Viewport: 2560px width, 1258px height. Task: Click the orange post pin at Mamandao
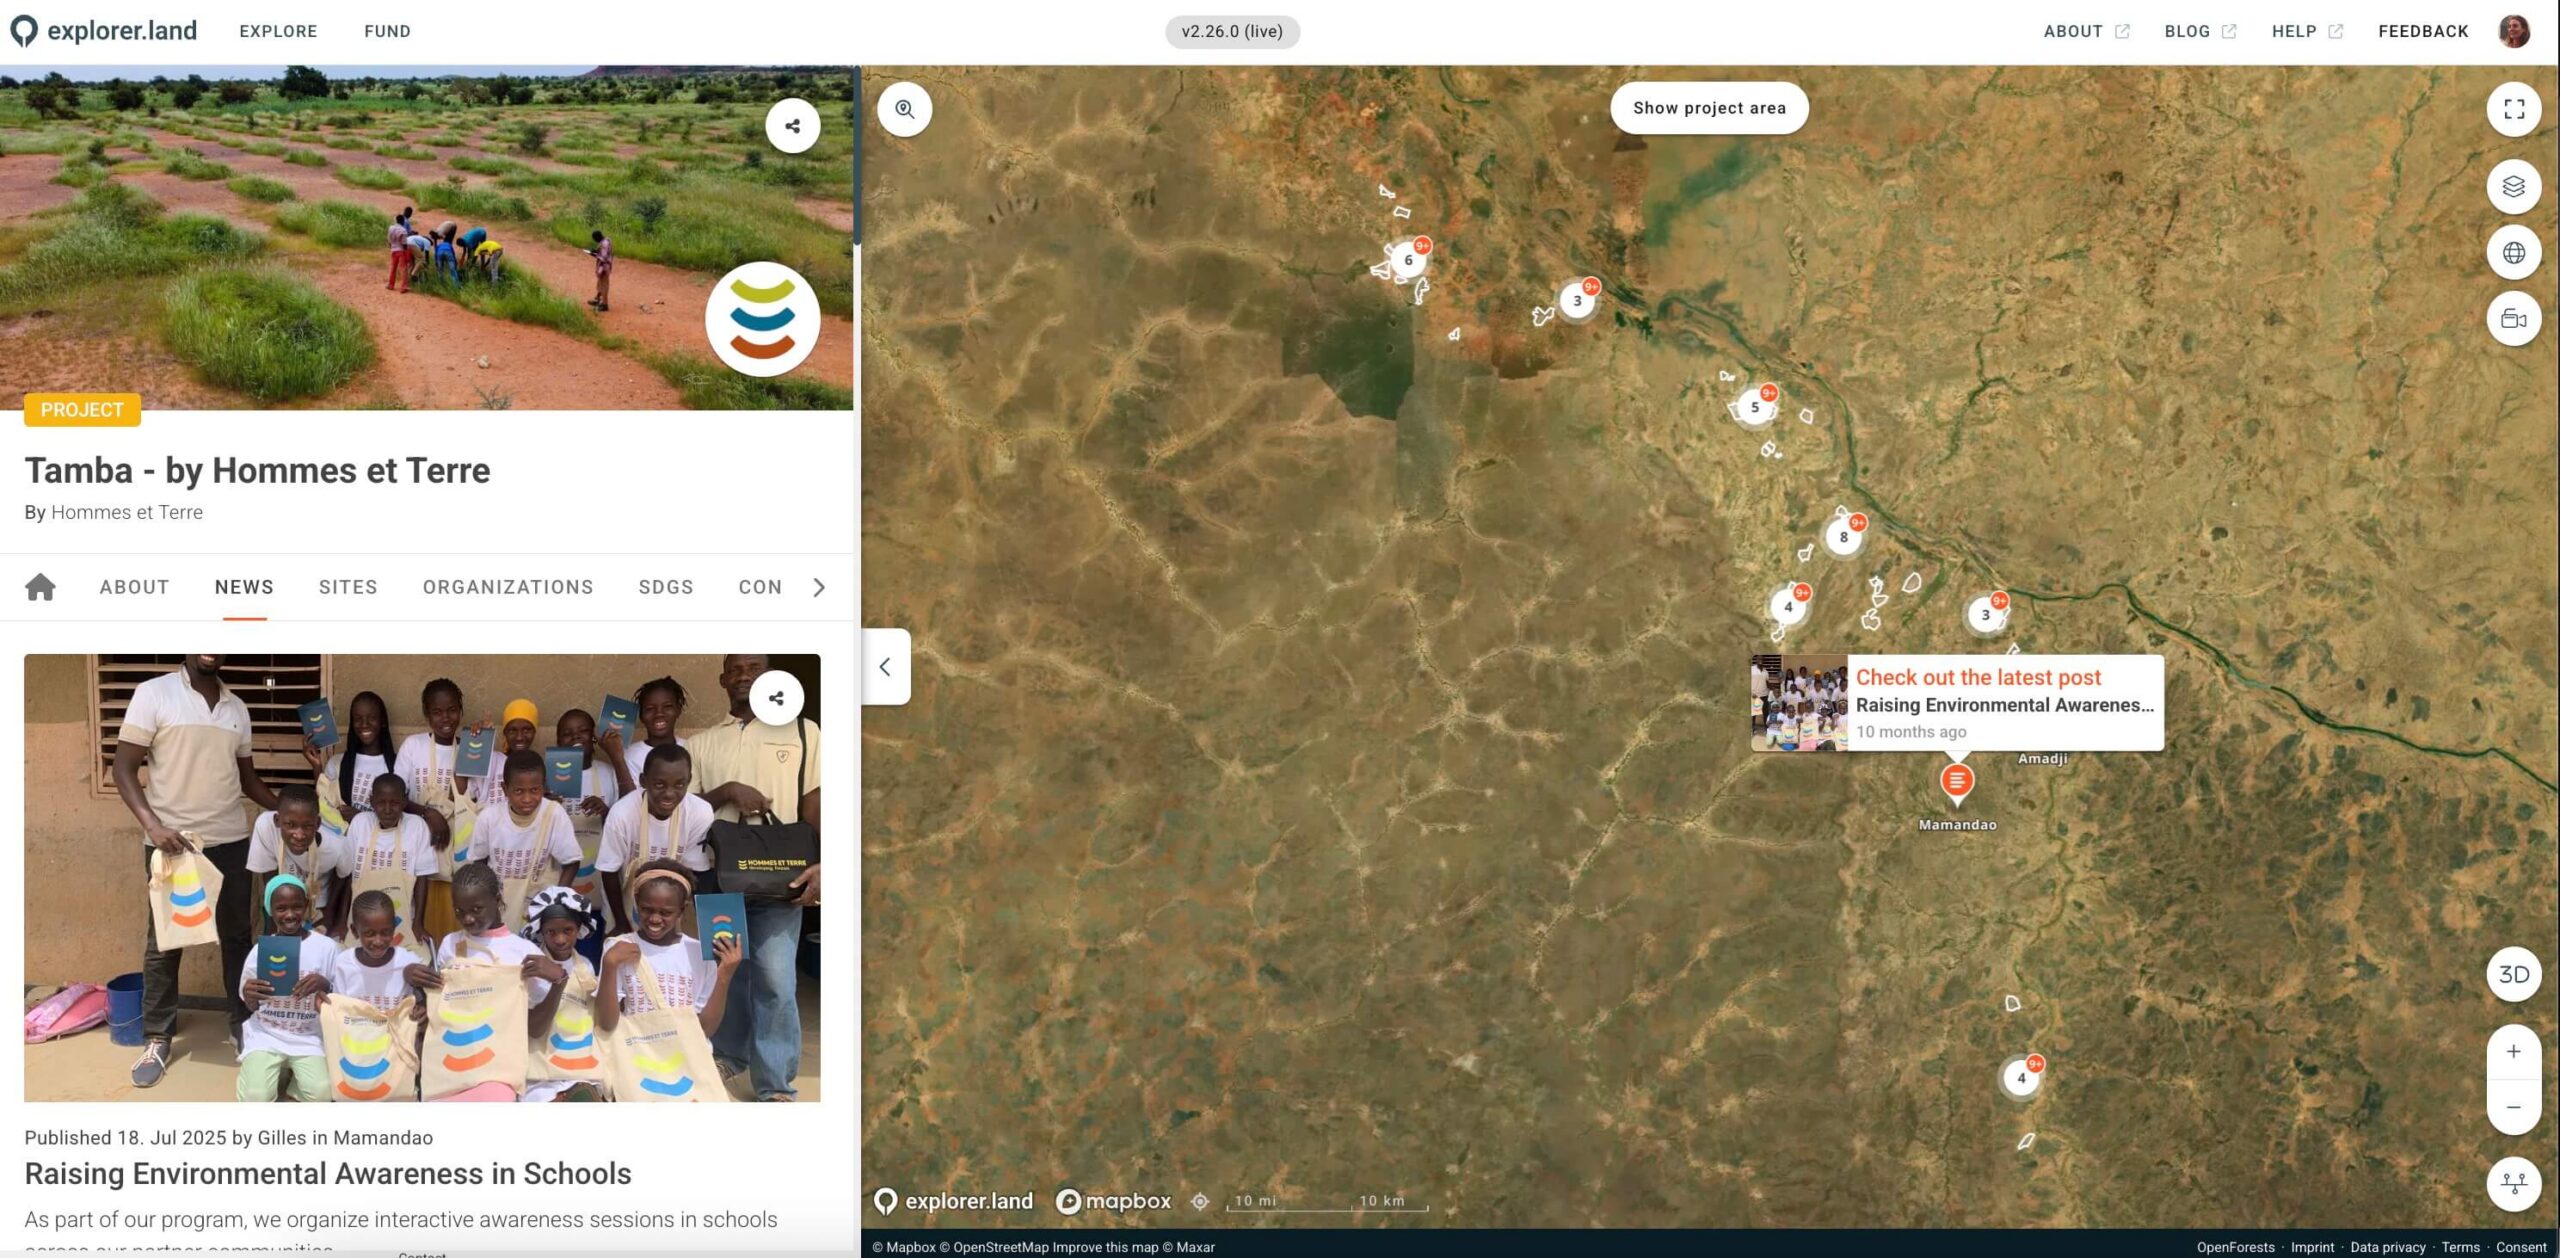[1957, 781]
